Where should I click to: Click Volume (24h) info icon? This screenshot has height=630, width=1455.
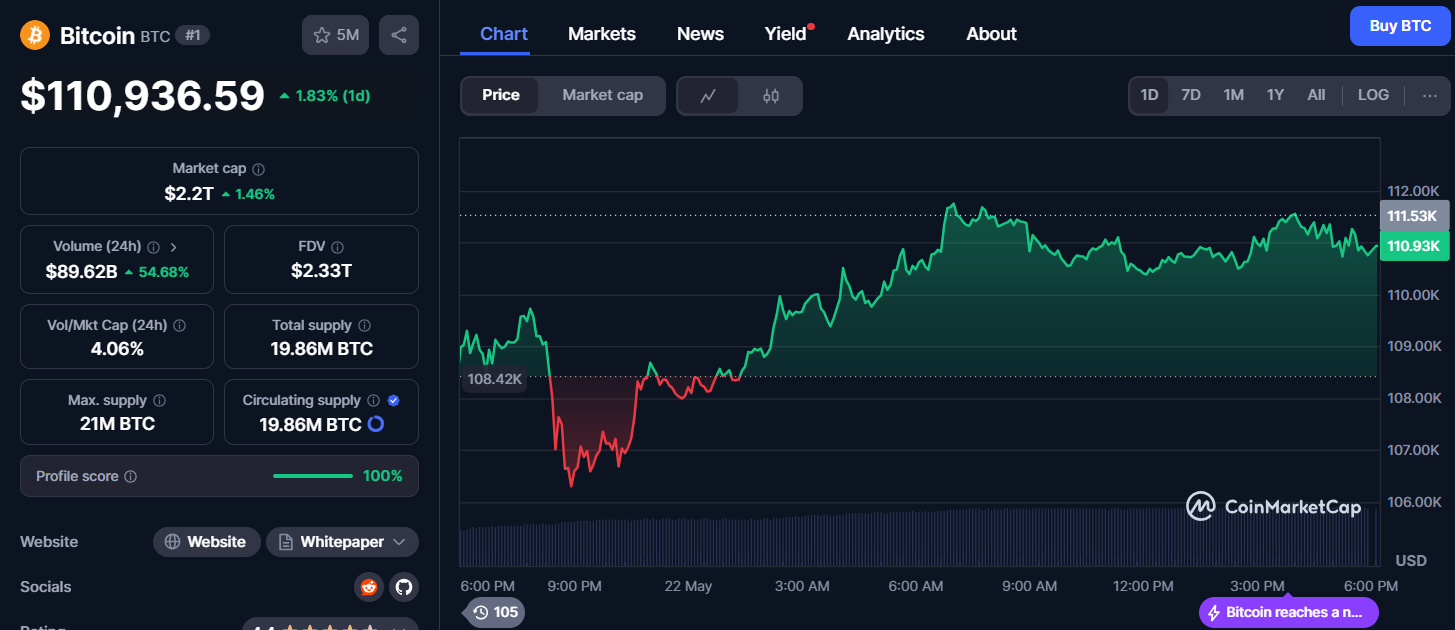pyautogui.click(x=153, y=247)
